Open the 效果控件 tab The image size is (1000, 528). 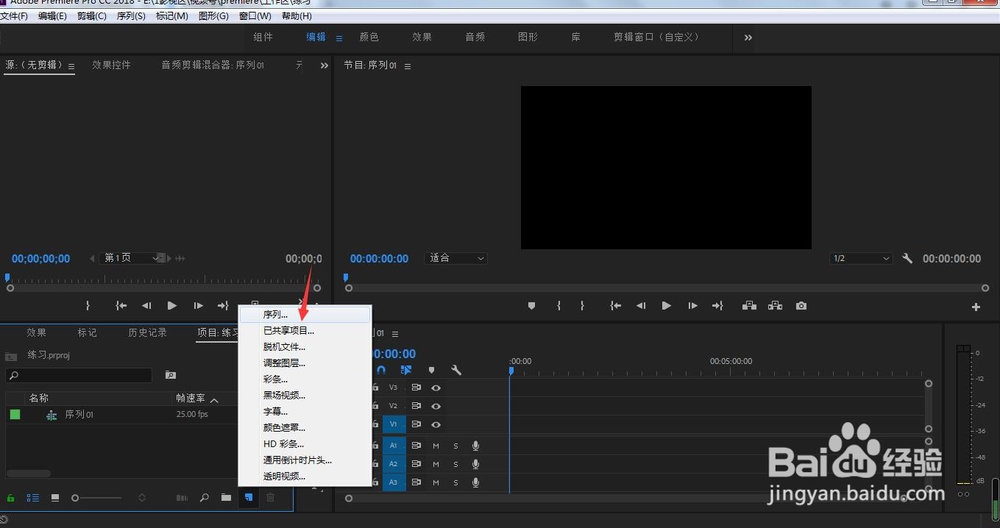tap(111, 65)
